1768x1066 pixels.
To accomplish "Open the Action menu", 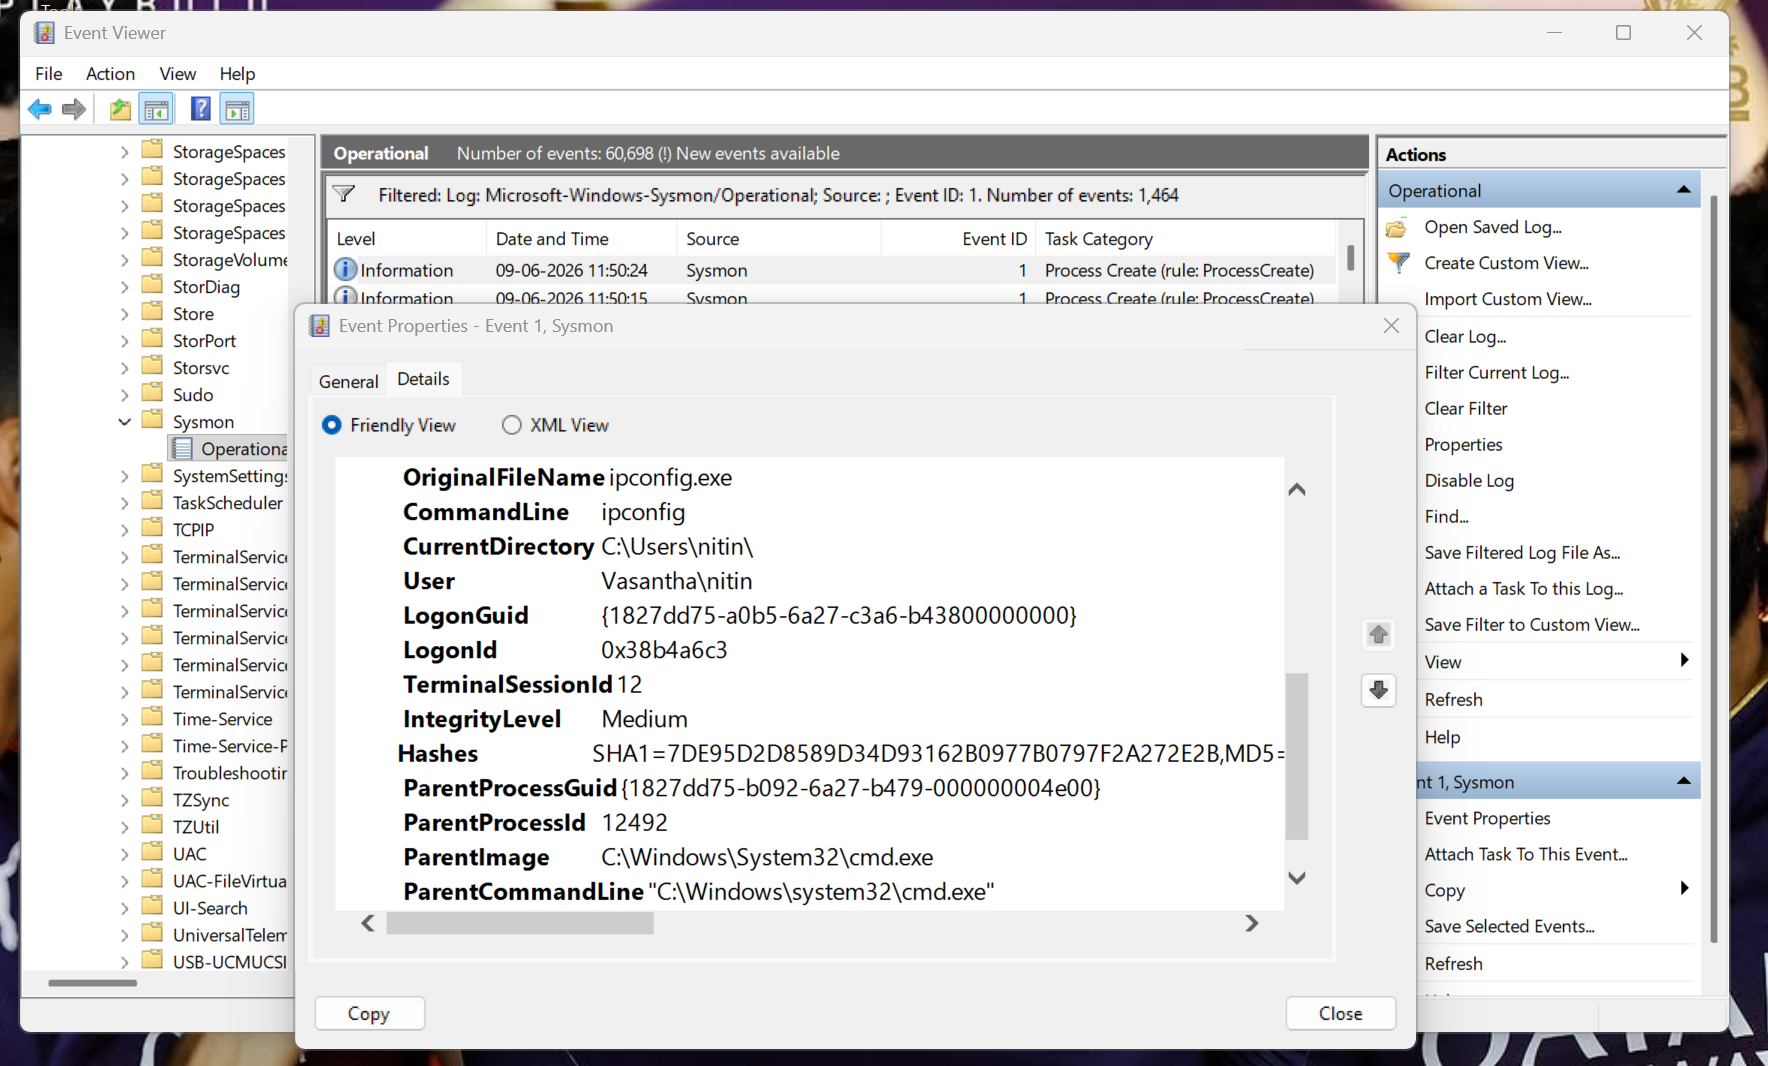I will coord(110,74).
